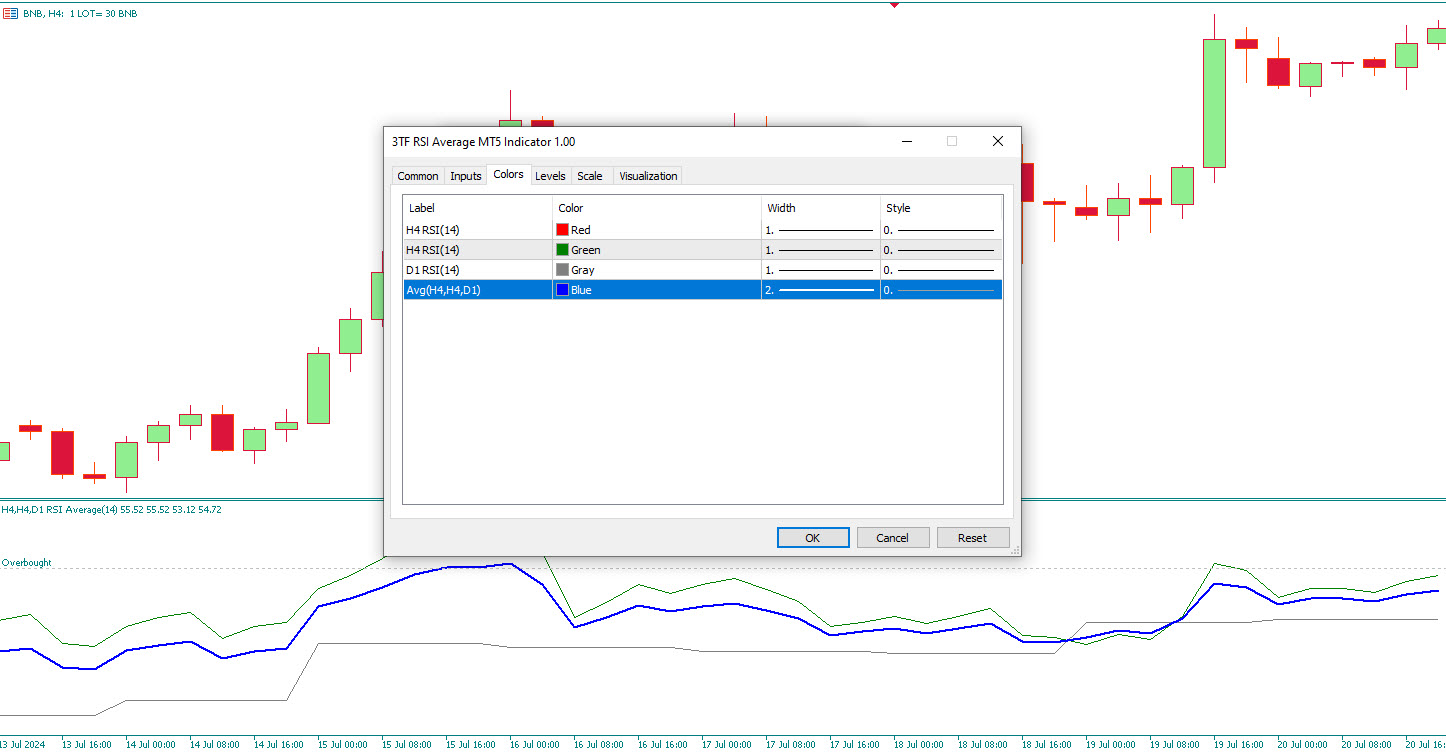Viewport: 1446px width, 753px height.
Task: Open the width selector for the Avg line
Action: (820, 289)
